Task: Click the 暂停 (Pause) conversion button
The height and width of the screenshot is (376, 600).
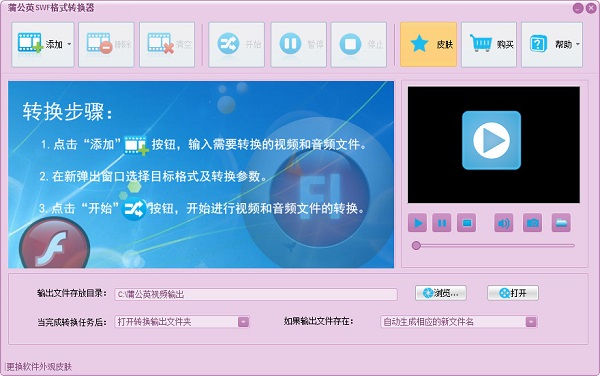Action: tap(298, 44)
